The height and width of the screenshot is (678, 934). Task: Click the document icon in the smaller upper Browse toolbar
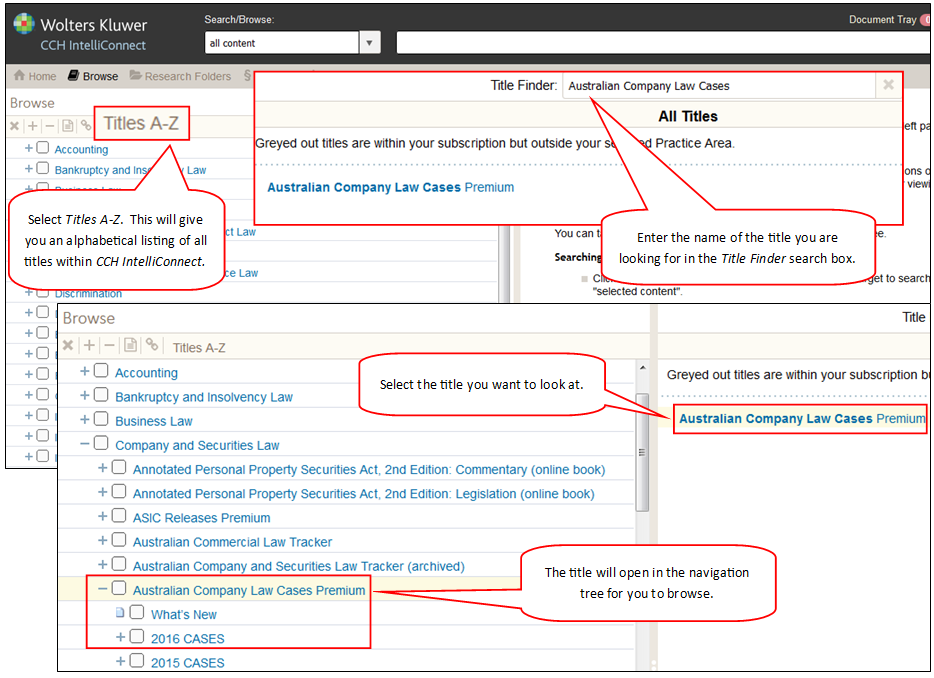click(68, 126)
